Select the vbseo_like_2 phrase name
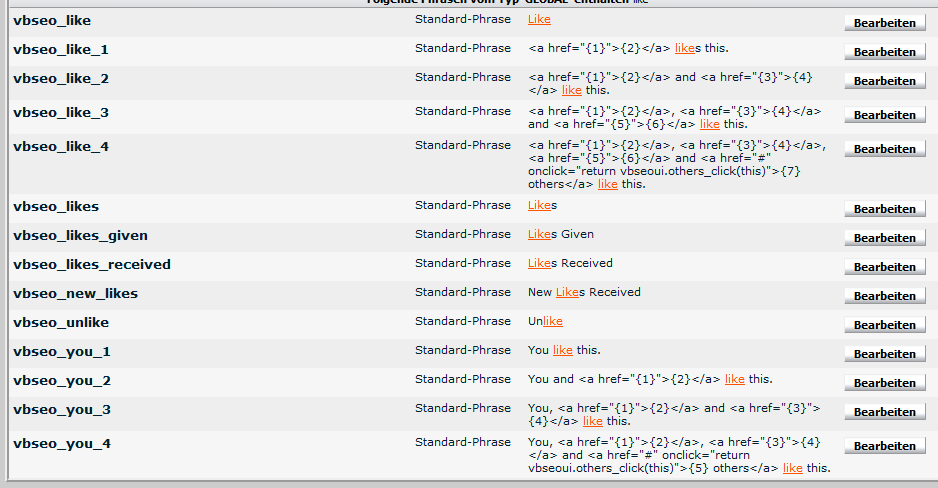The height and width of the screenshot is (488, 938). click(x=61, y=78)
